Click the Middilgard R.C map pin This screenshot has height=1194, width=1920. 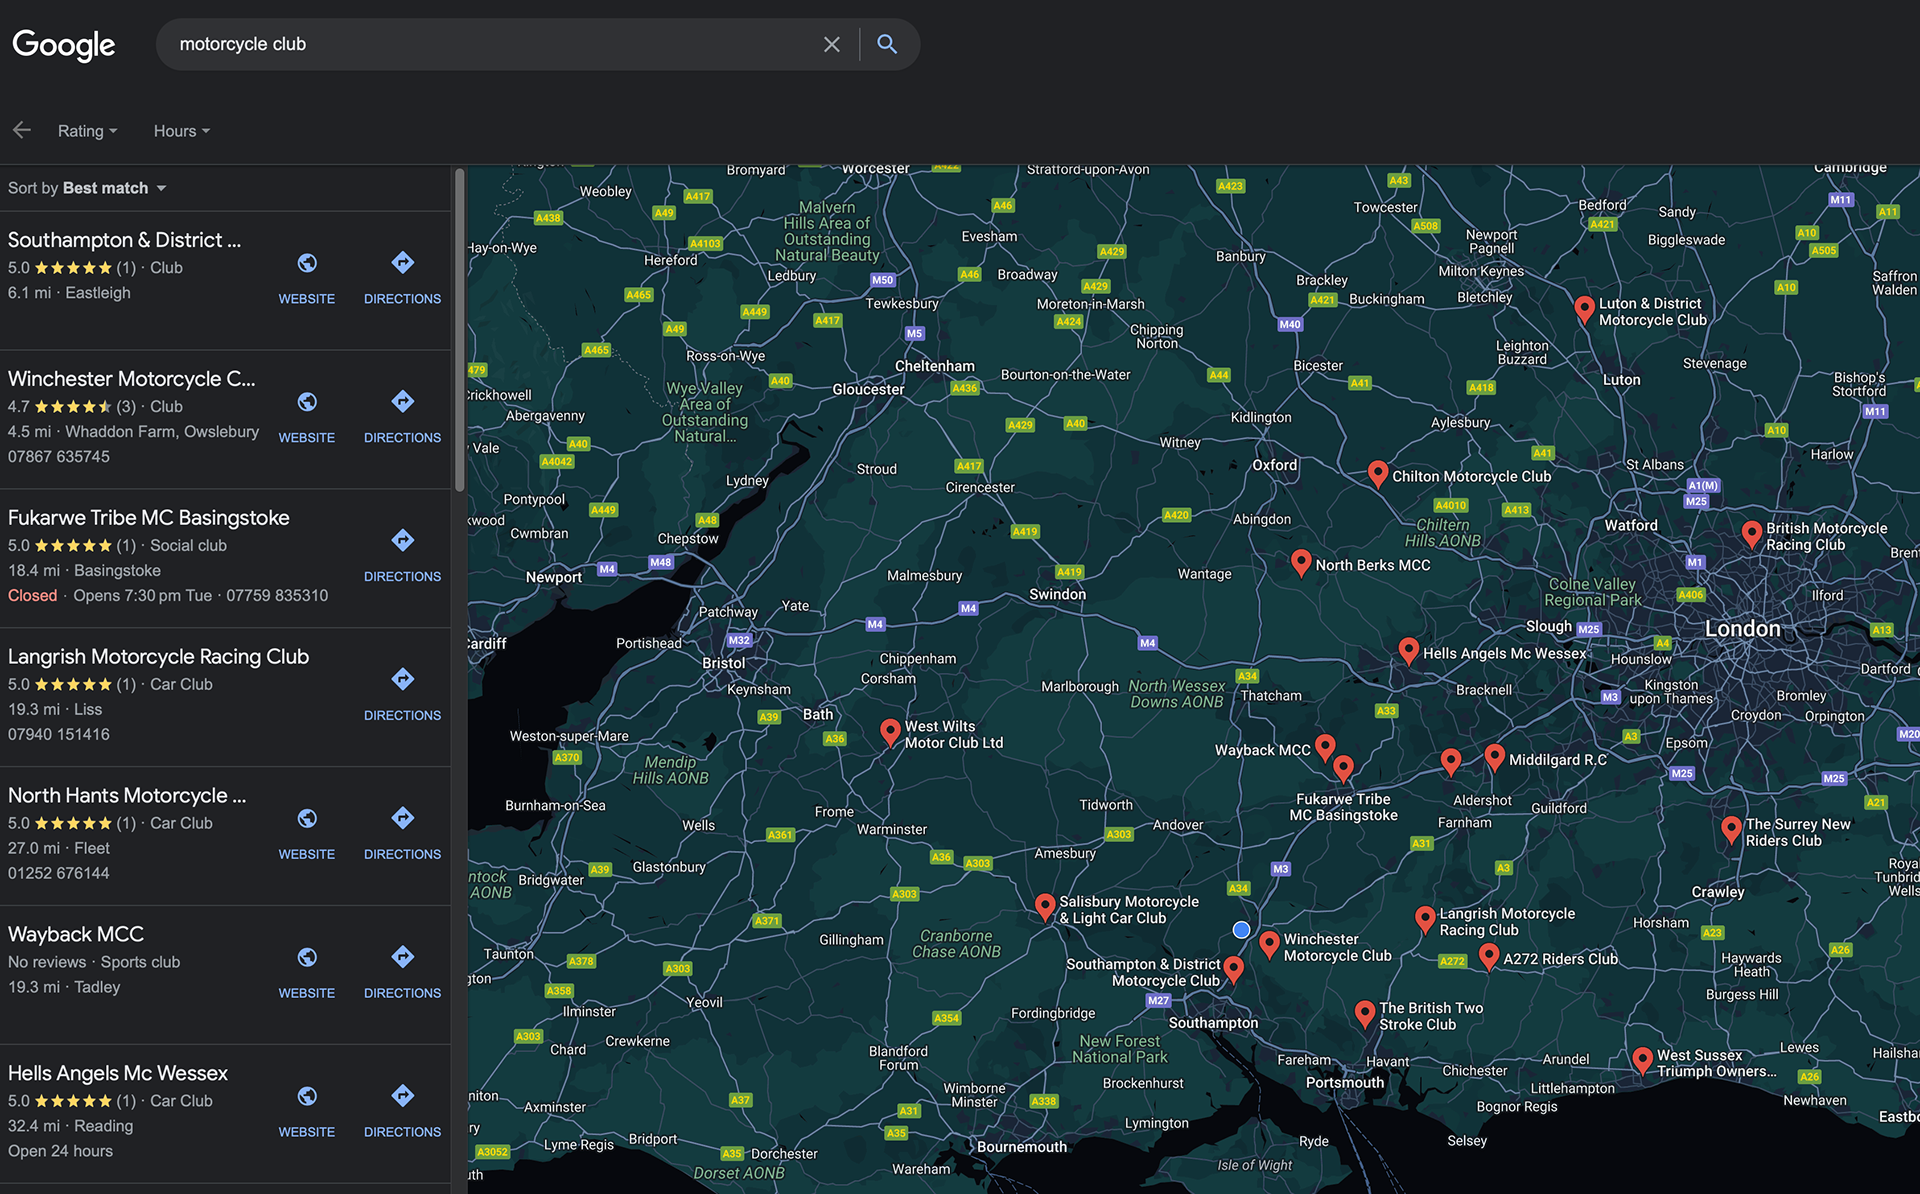[1495, 758]
